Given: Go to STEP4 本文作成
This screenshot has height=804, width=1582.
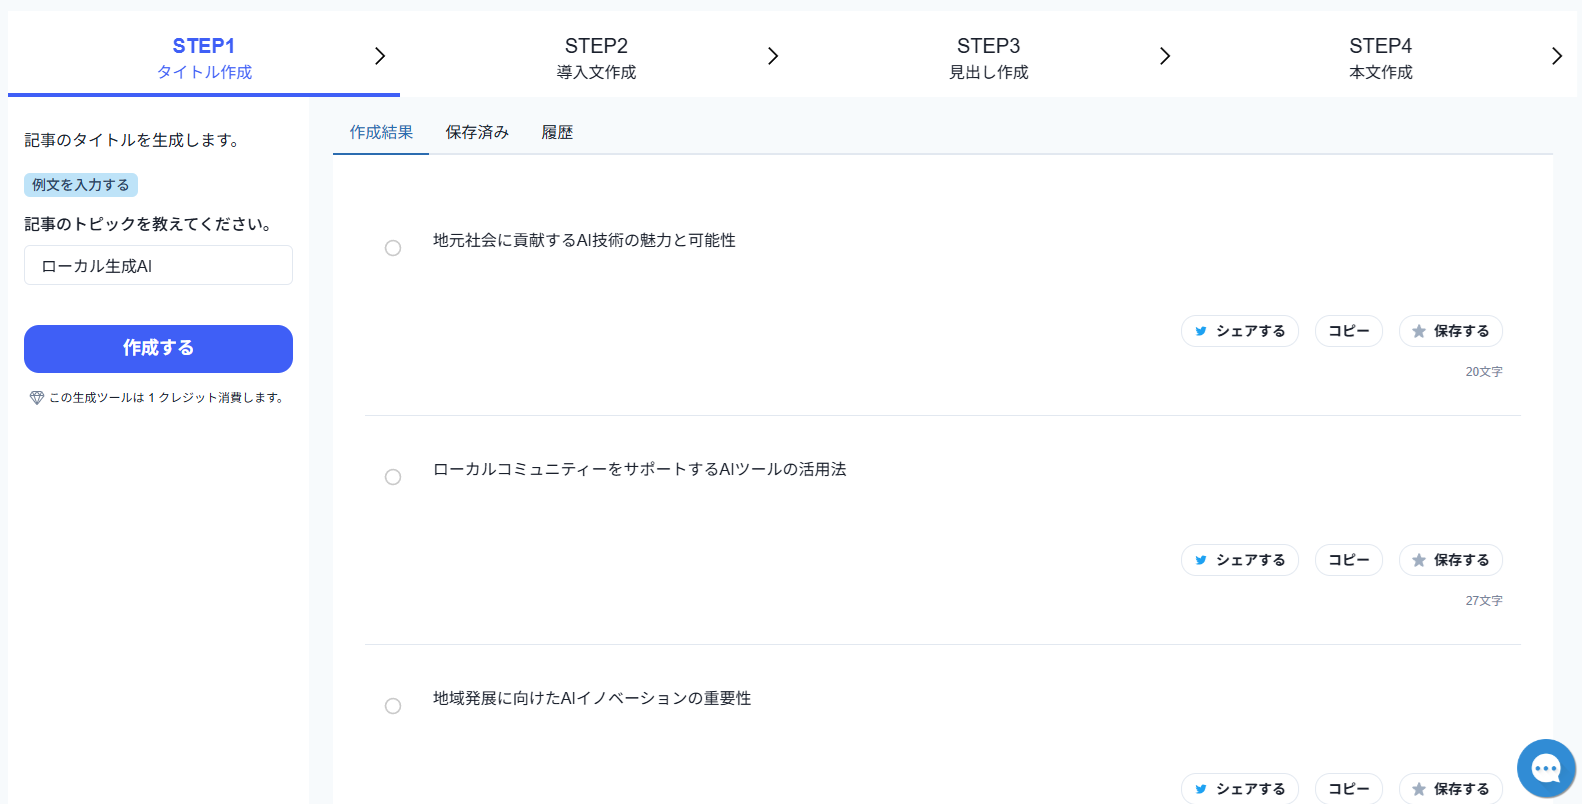Looking at the screenshot, I should point(1380,58).
